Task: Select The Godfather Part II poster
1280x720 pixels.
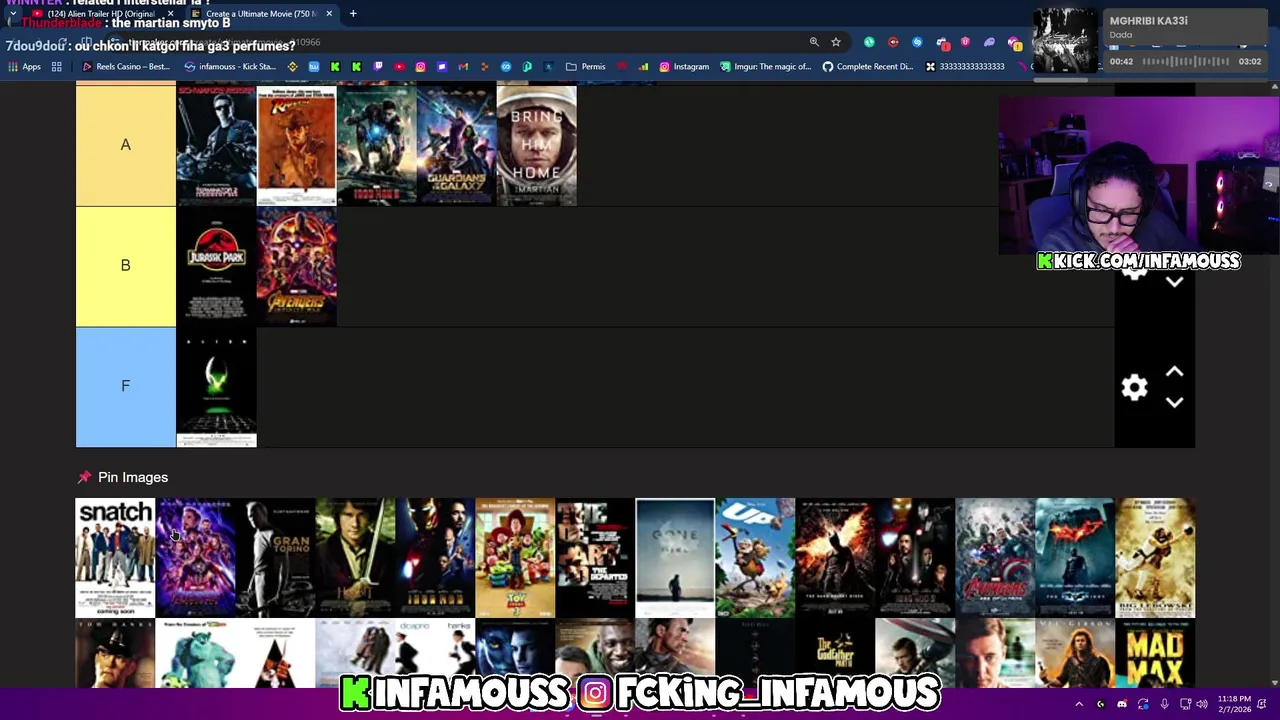Action: (835, 653)
